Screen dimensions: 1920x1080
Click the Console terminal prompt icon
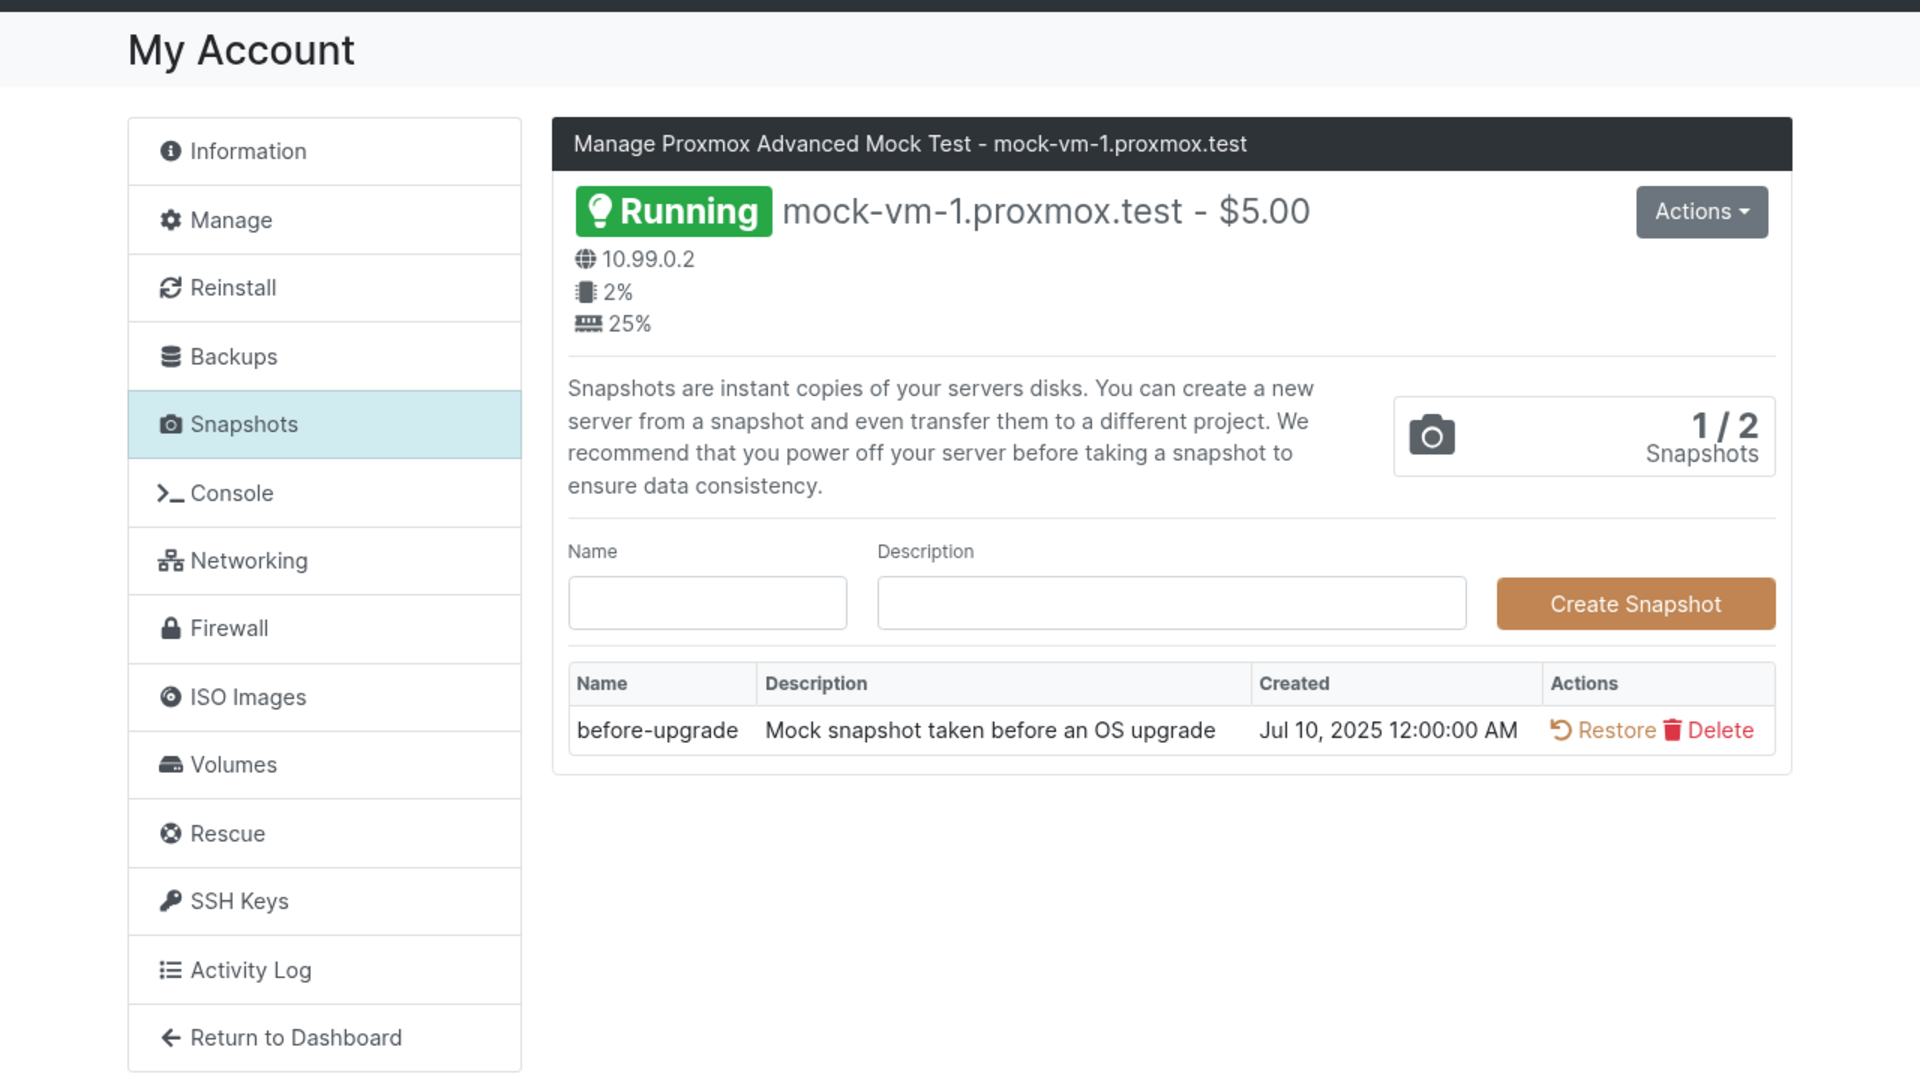pyautogui.click(x=171, y=493)
